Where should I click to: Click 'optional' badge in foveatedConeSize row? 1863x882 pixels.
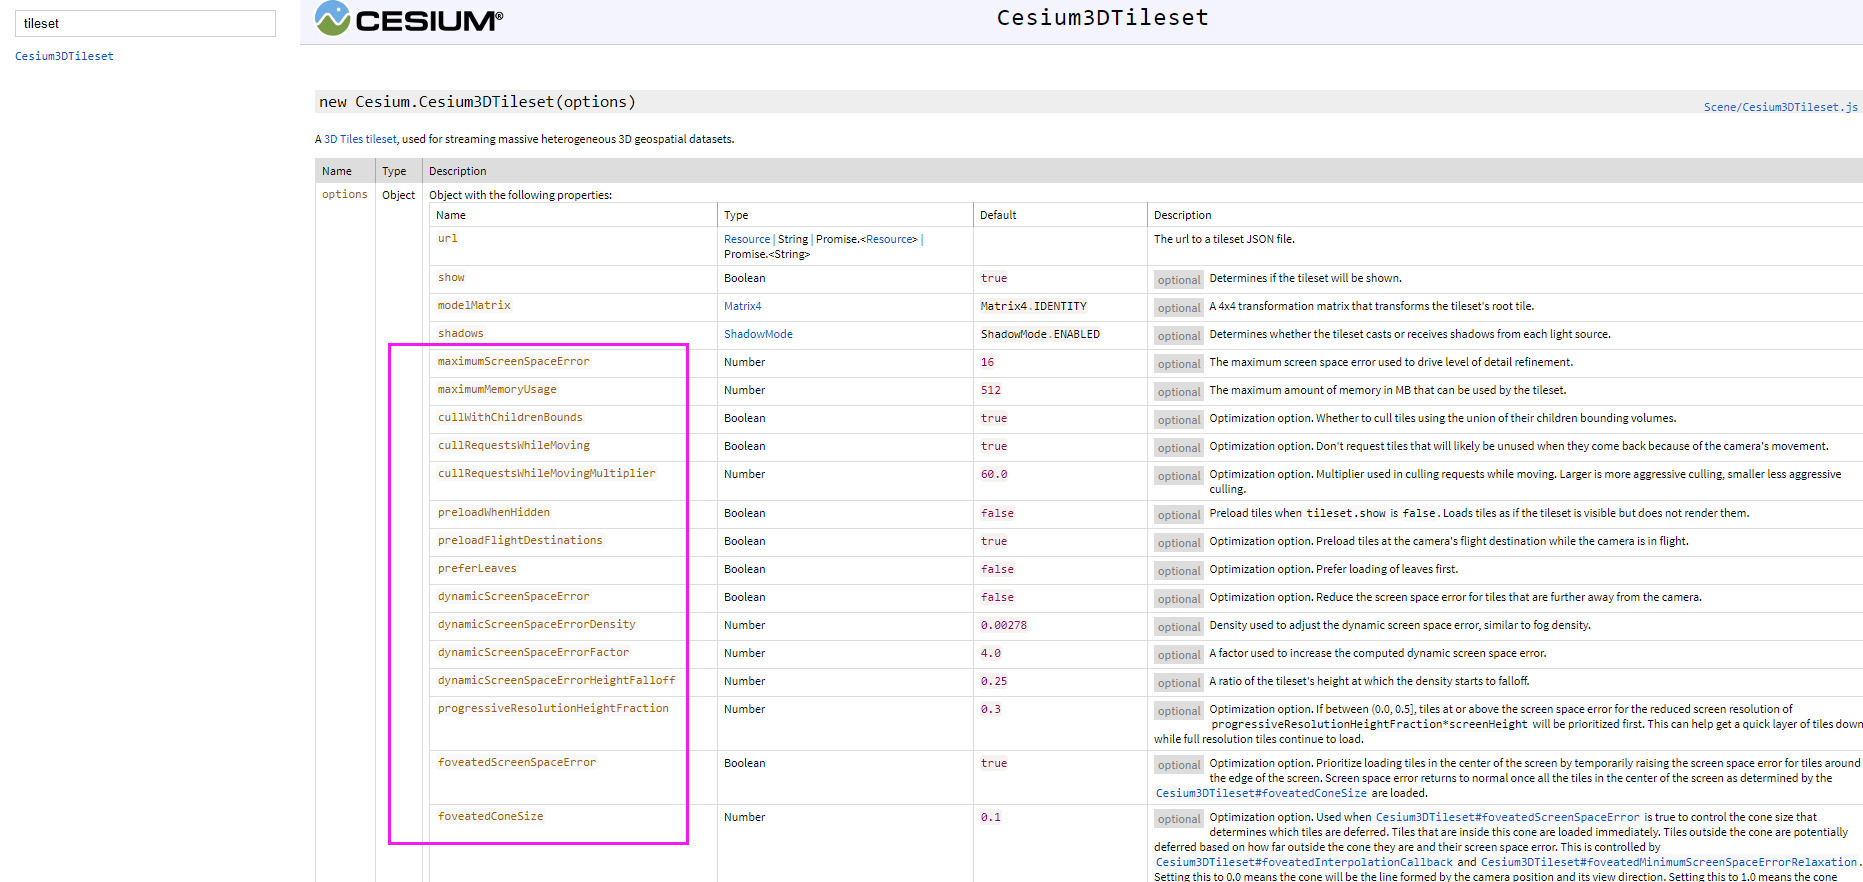coord(1179,819)
